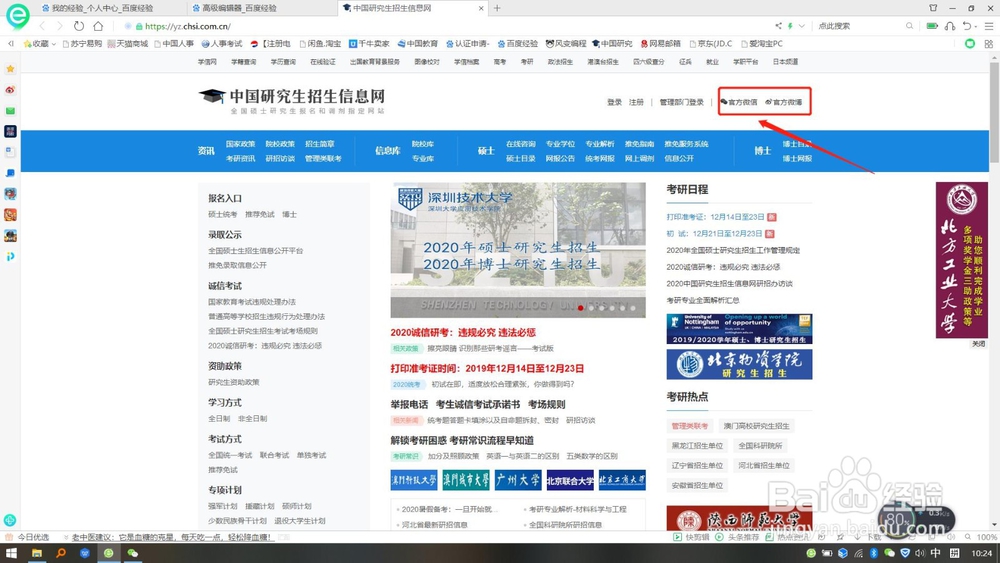Select the first red carousel dot
This screenshot has height=563, width=1000.
pos(580,307)
